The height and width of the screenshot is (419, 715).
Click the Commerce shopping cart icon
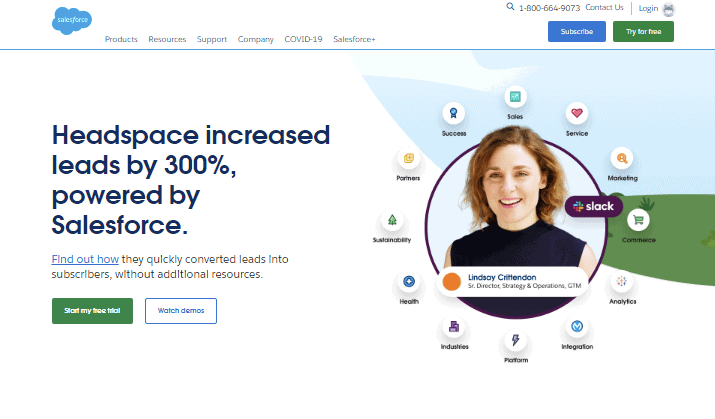(637, 219)
